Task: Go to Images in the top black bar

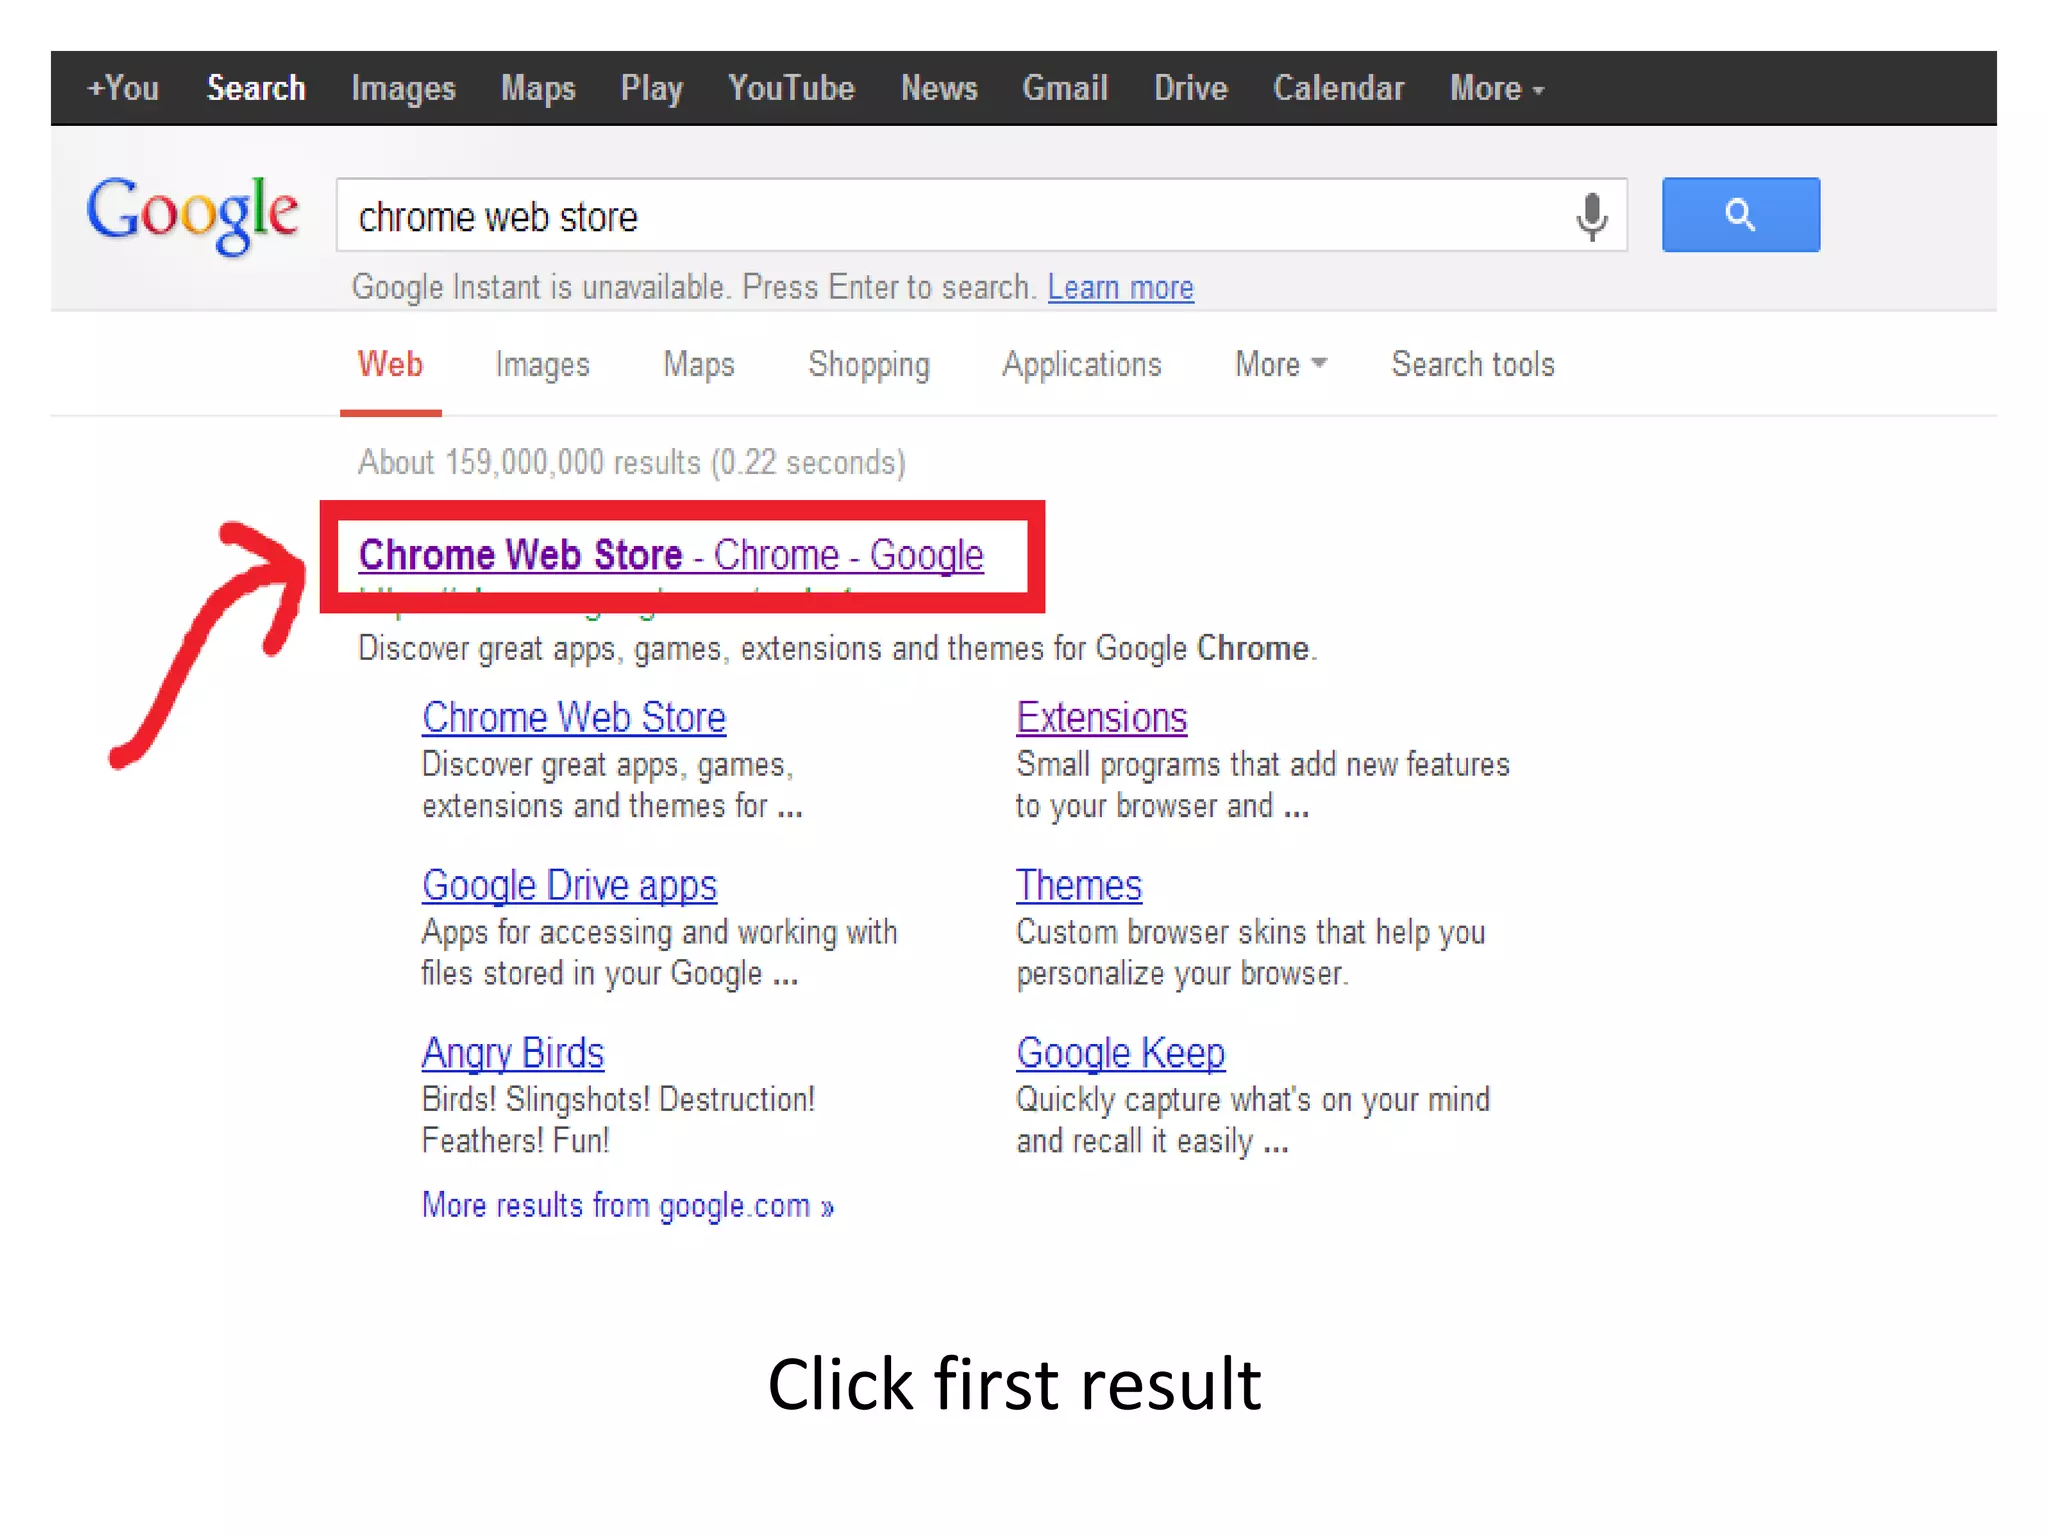Action: coord(403,88)
